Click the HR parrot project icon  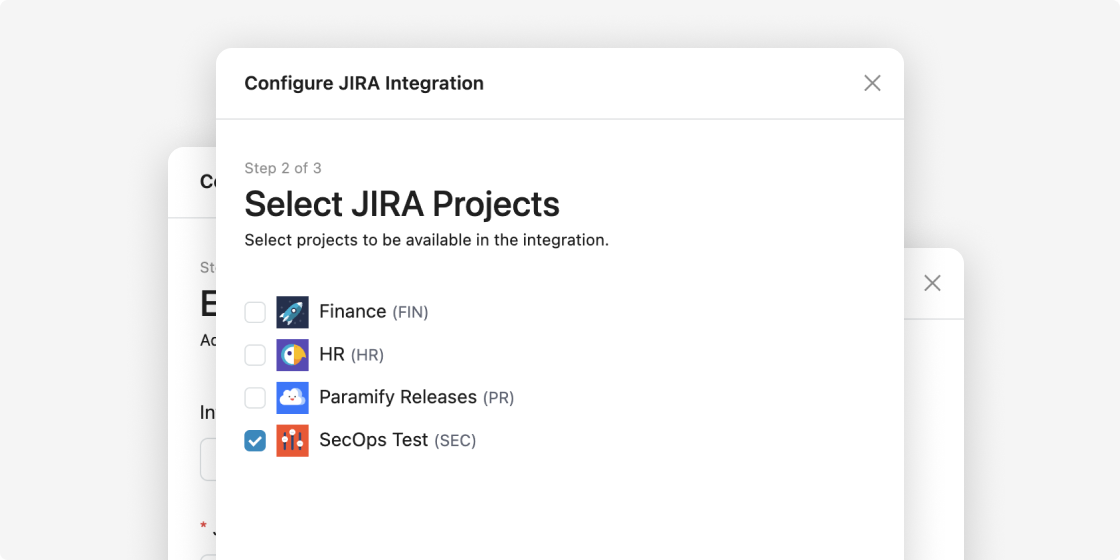pos(293,355)
